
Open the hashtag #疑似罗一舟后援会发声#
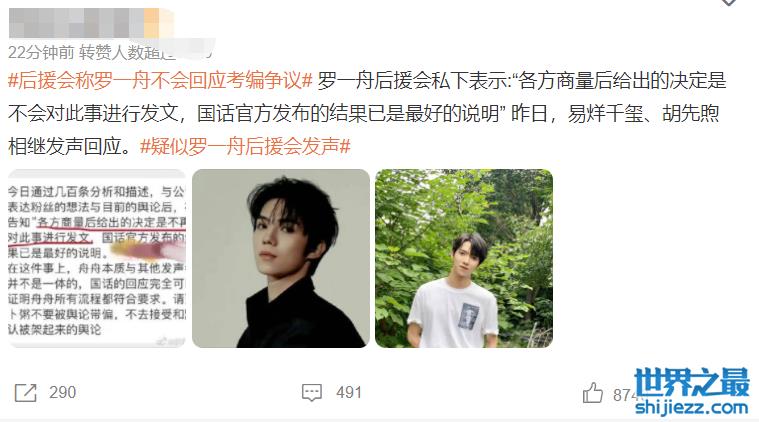pos(245,146)
